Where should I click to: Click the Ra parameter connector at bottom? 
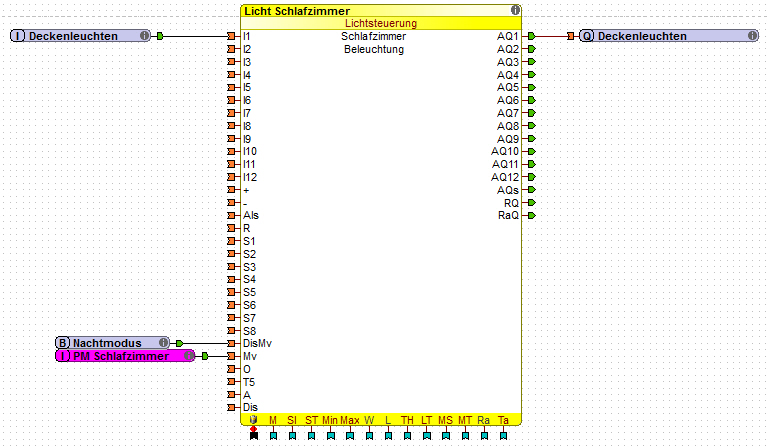pos(484,435)
